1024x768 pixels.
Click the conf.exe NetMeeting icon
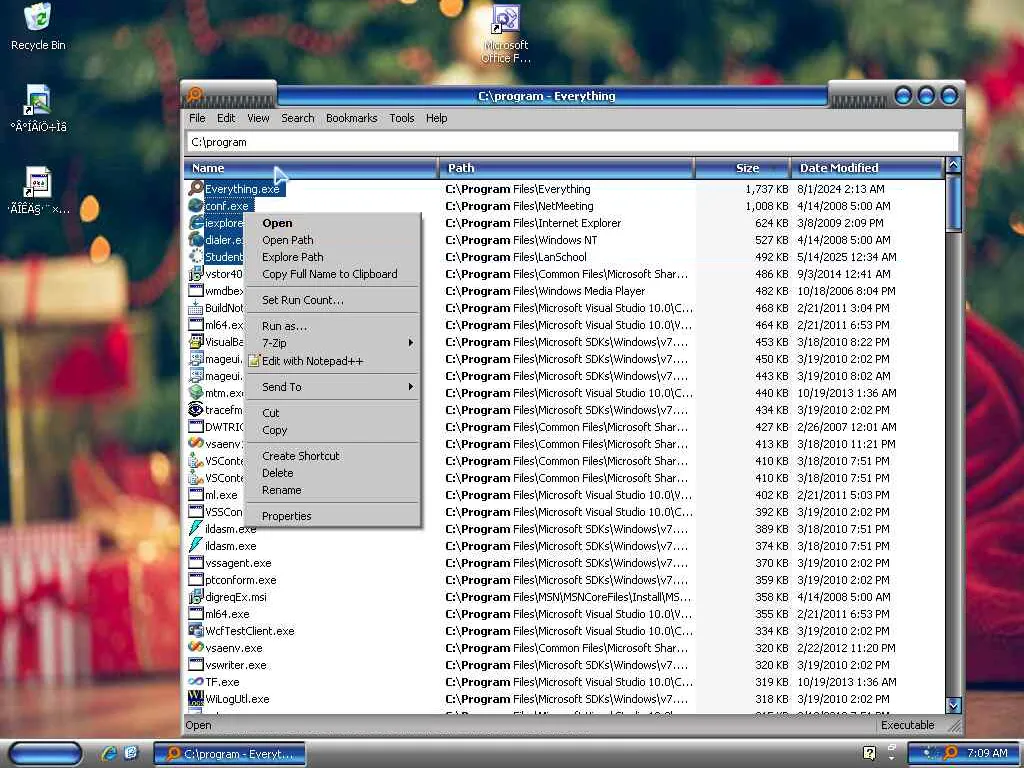[x=196, y=206]
